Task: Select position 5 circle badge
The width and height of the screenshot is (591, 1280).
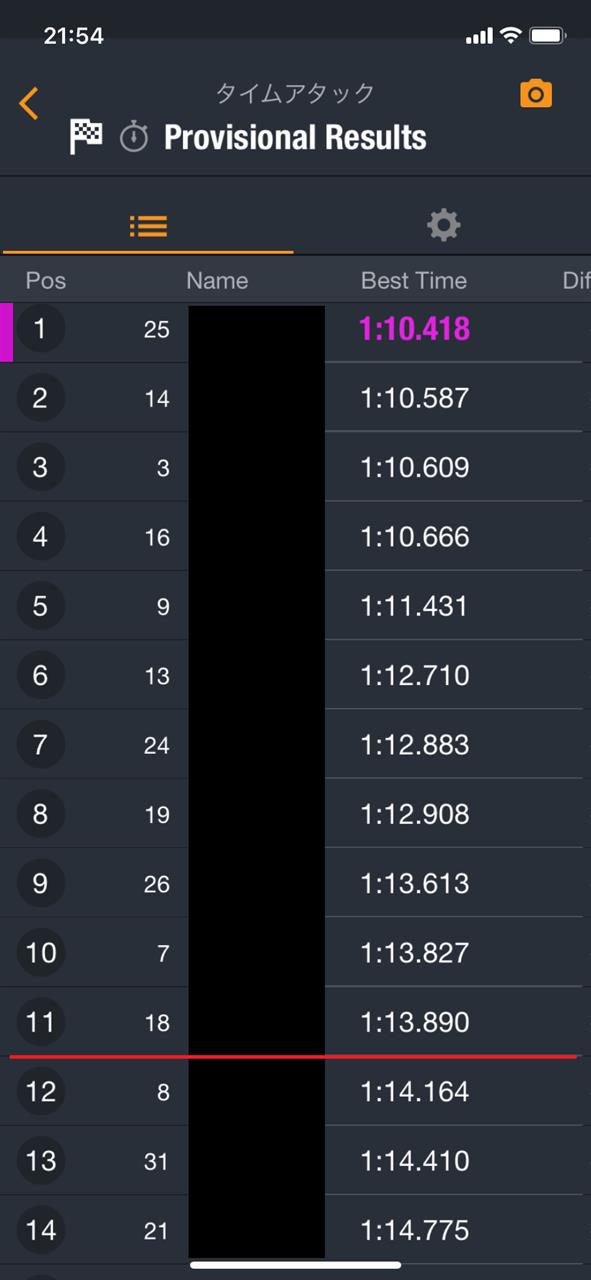Action: tap(40, 606)
